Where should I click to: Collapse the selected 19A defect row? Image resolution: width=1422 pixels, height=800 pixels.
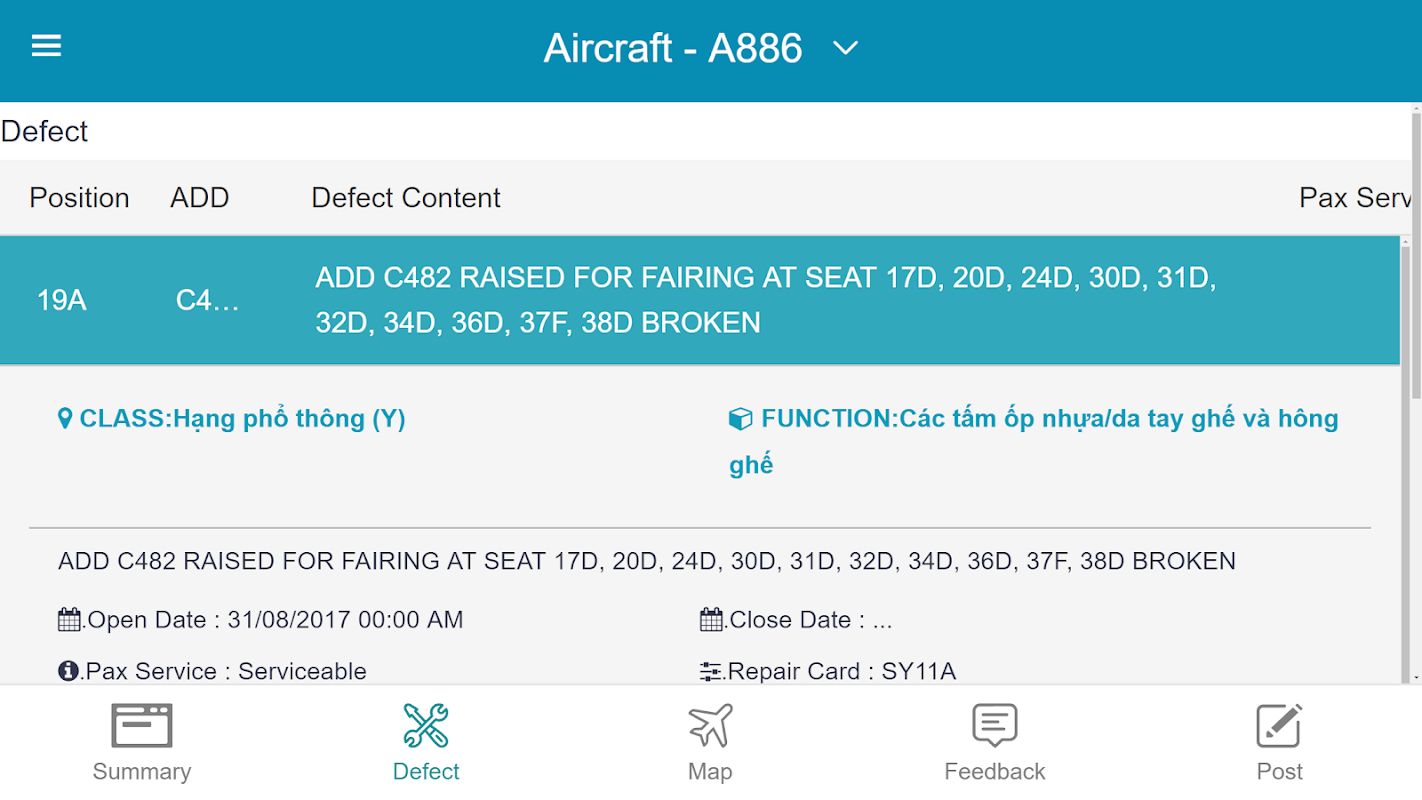coord(700,300)
